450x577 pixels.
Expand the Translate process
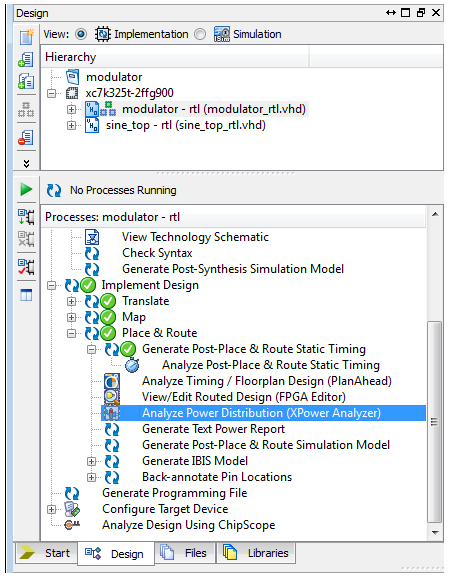pyautogui.click(x=71, y=301)
